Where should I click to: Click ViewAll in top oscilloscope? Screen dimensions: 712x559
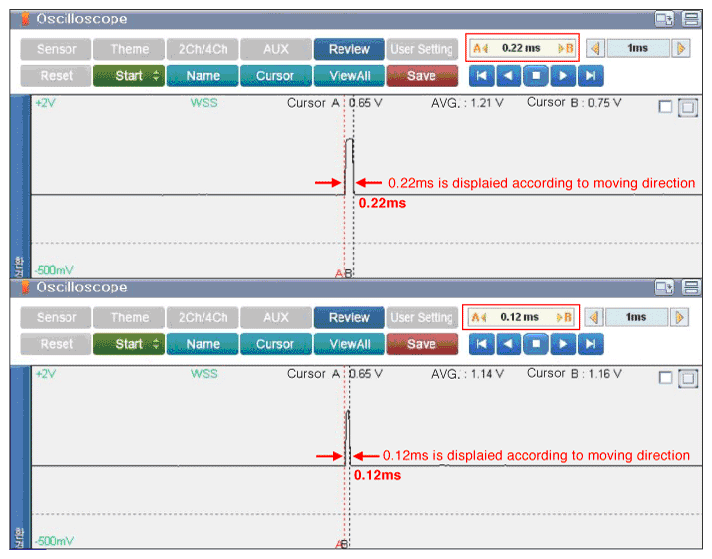point(349,75)
